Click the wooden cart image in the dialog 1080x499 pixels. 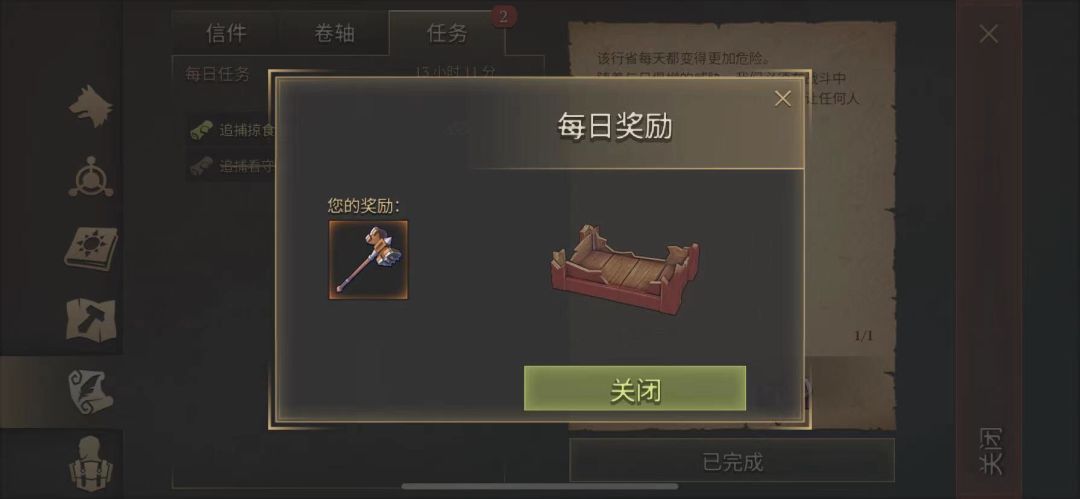coord(625,269)
